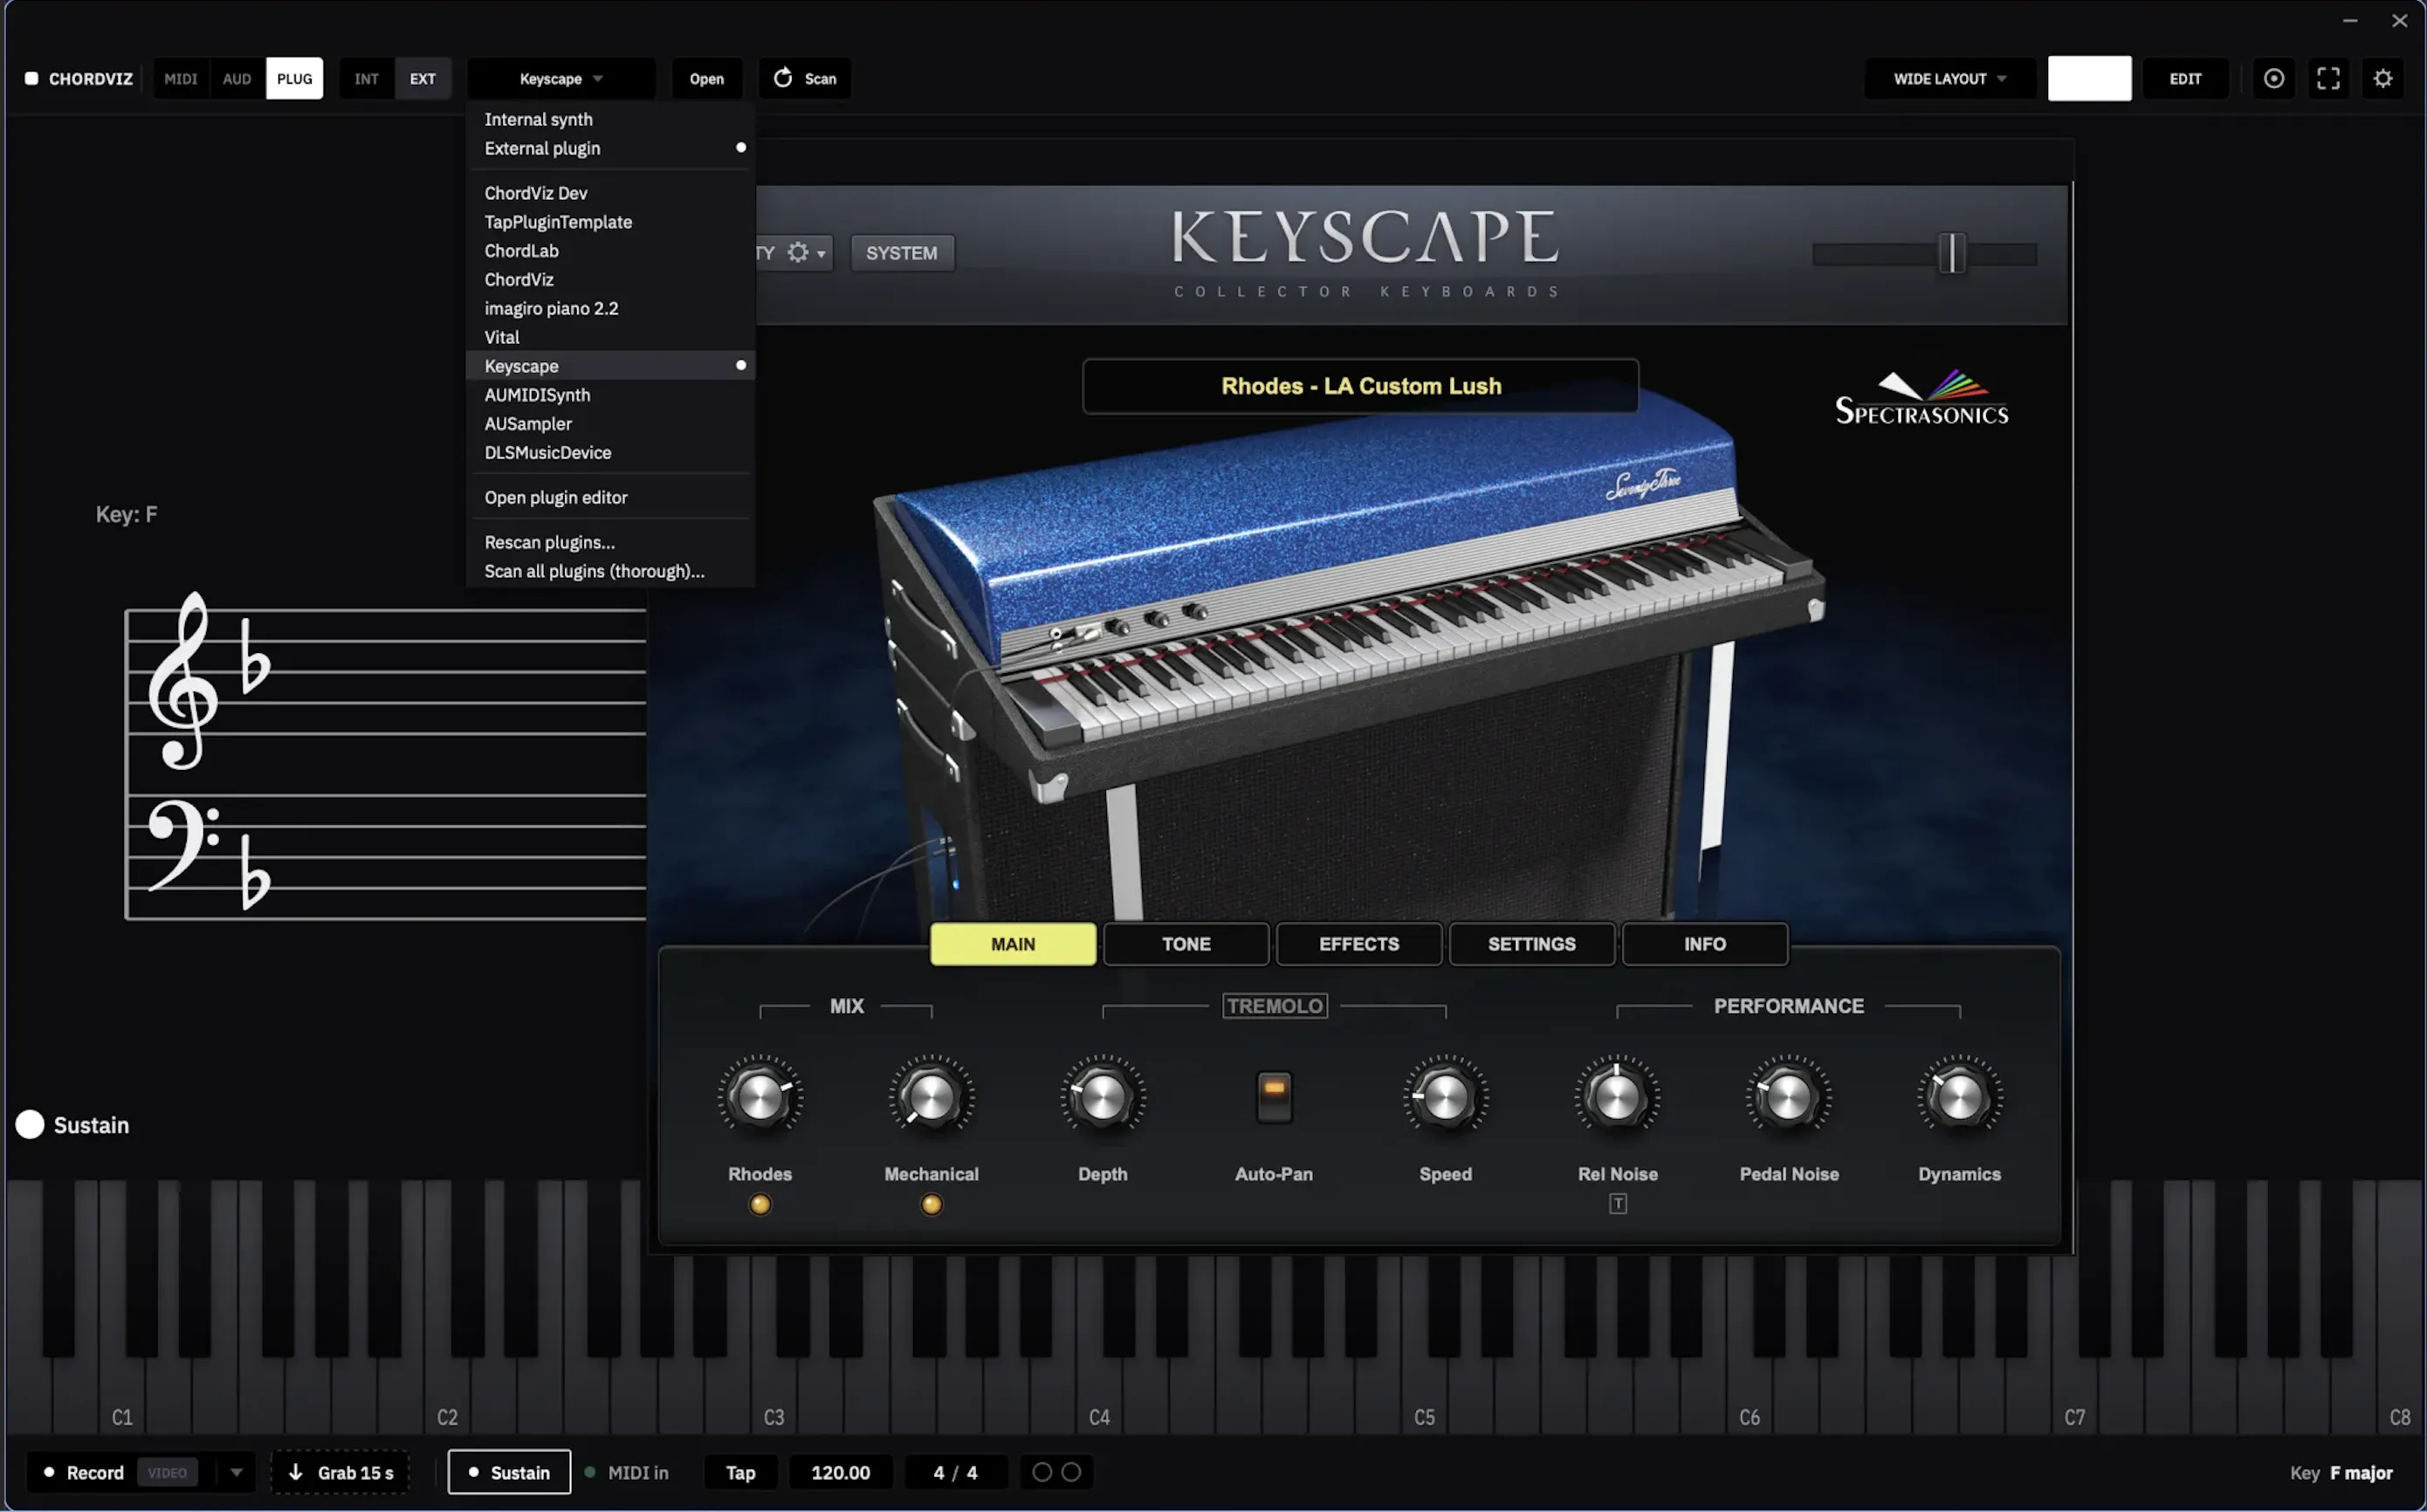Choose External plugin from the menu
Screen dimensions: 2427x1512
click(610, 148)
